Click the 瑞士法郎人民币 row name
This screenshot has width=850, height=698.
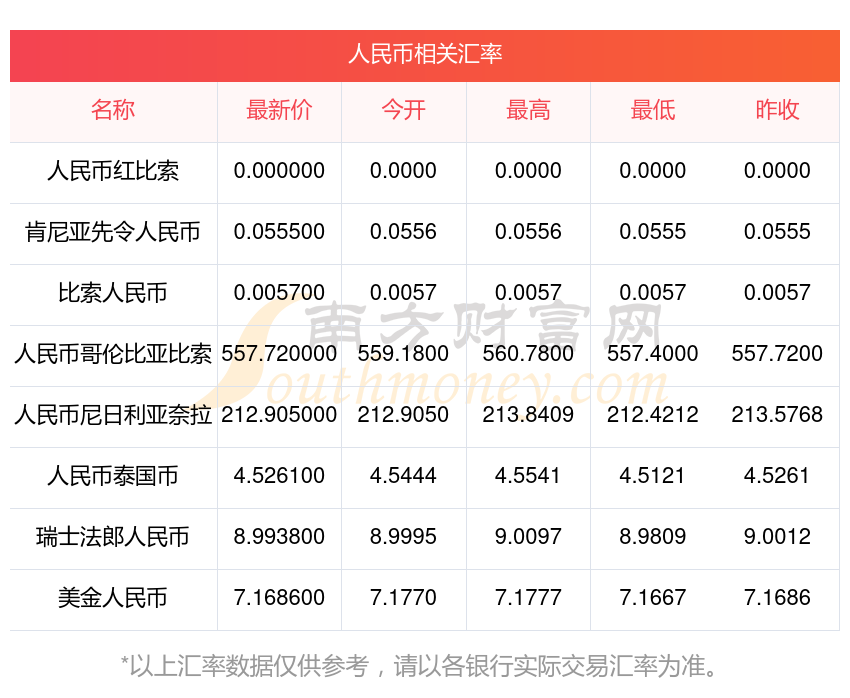point(113,537)
